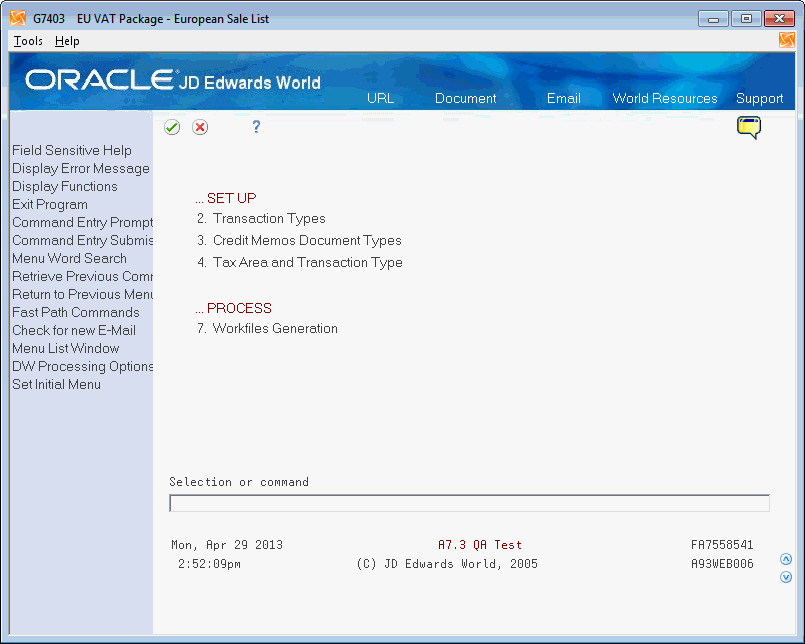Click the Document banner link
Viewport: 805px width, 644px height.
click(x=466, y=98)
